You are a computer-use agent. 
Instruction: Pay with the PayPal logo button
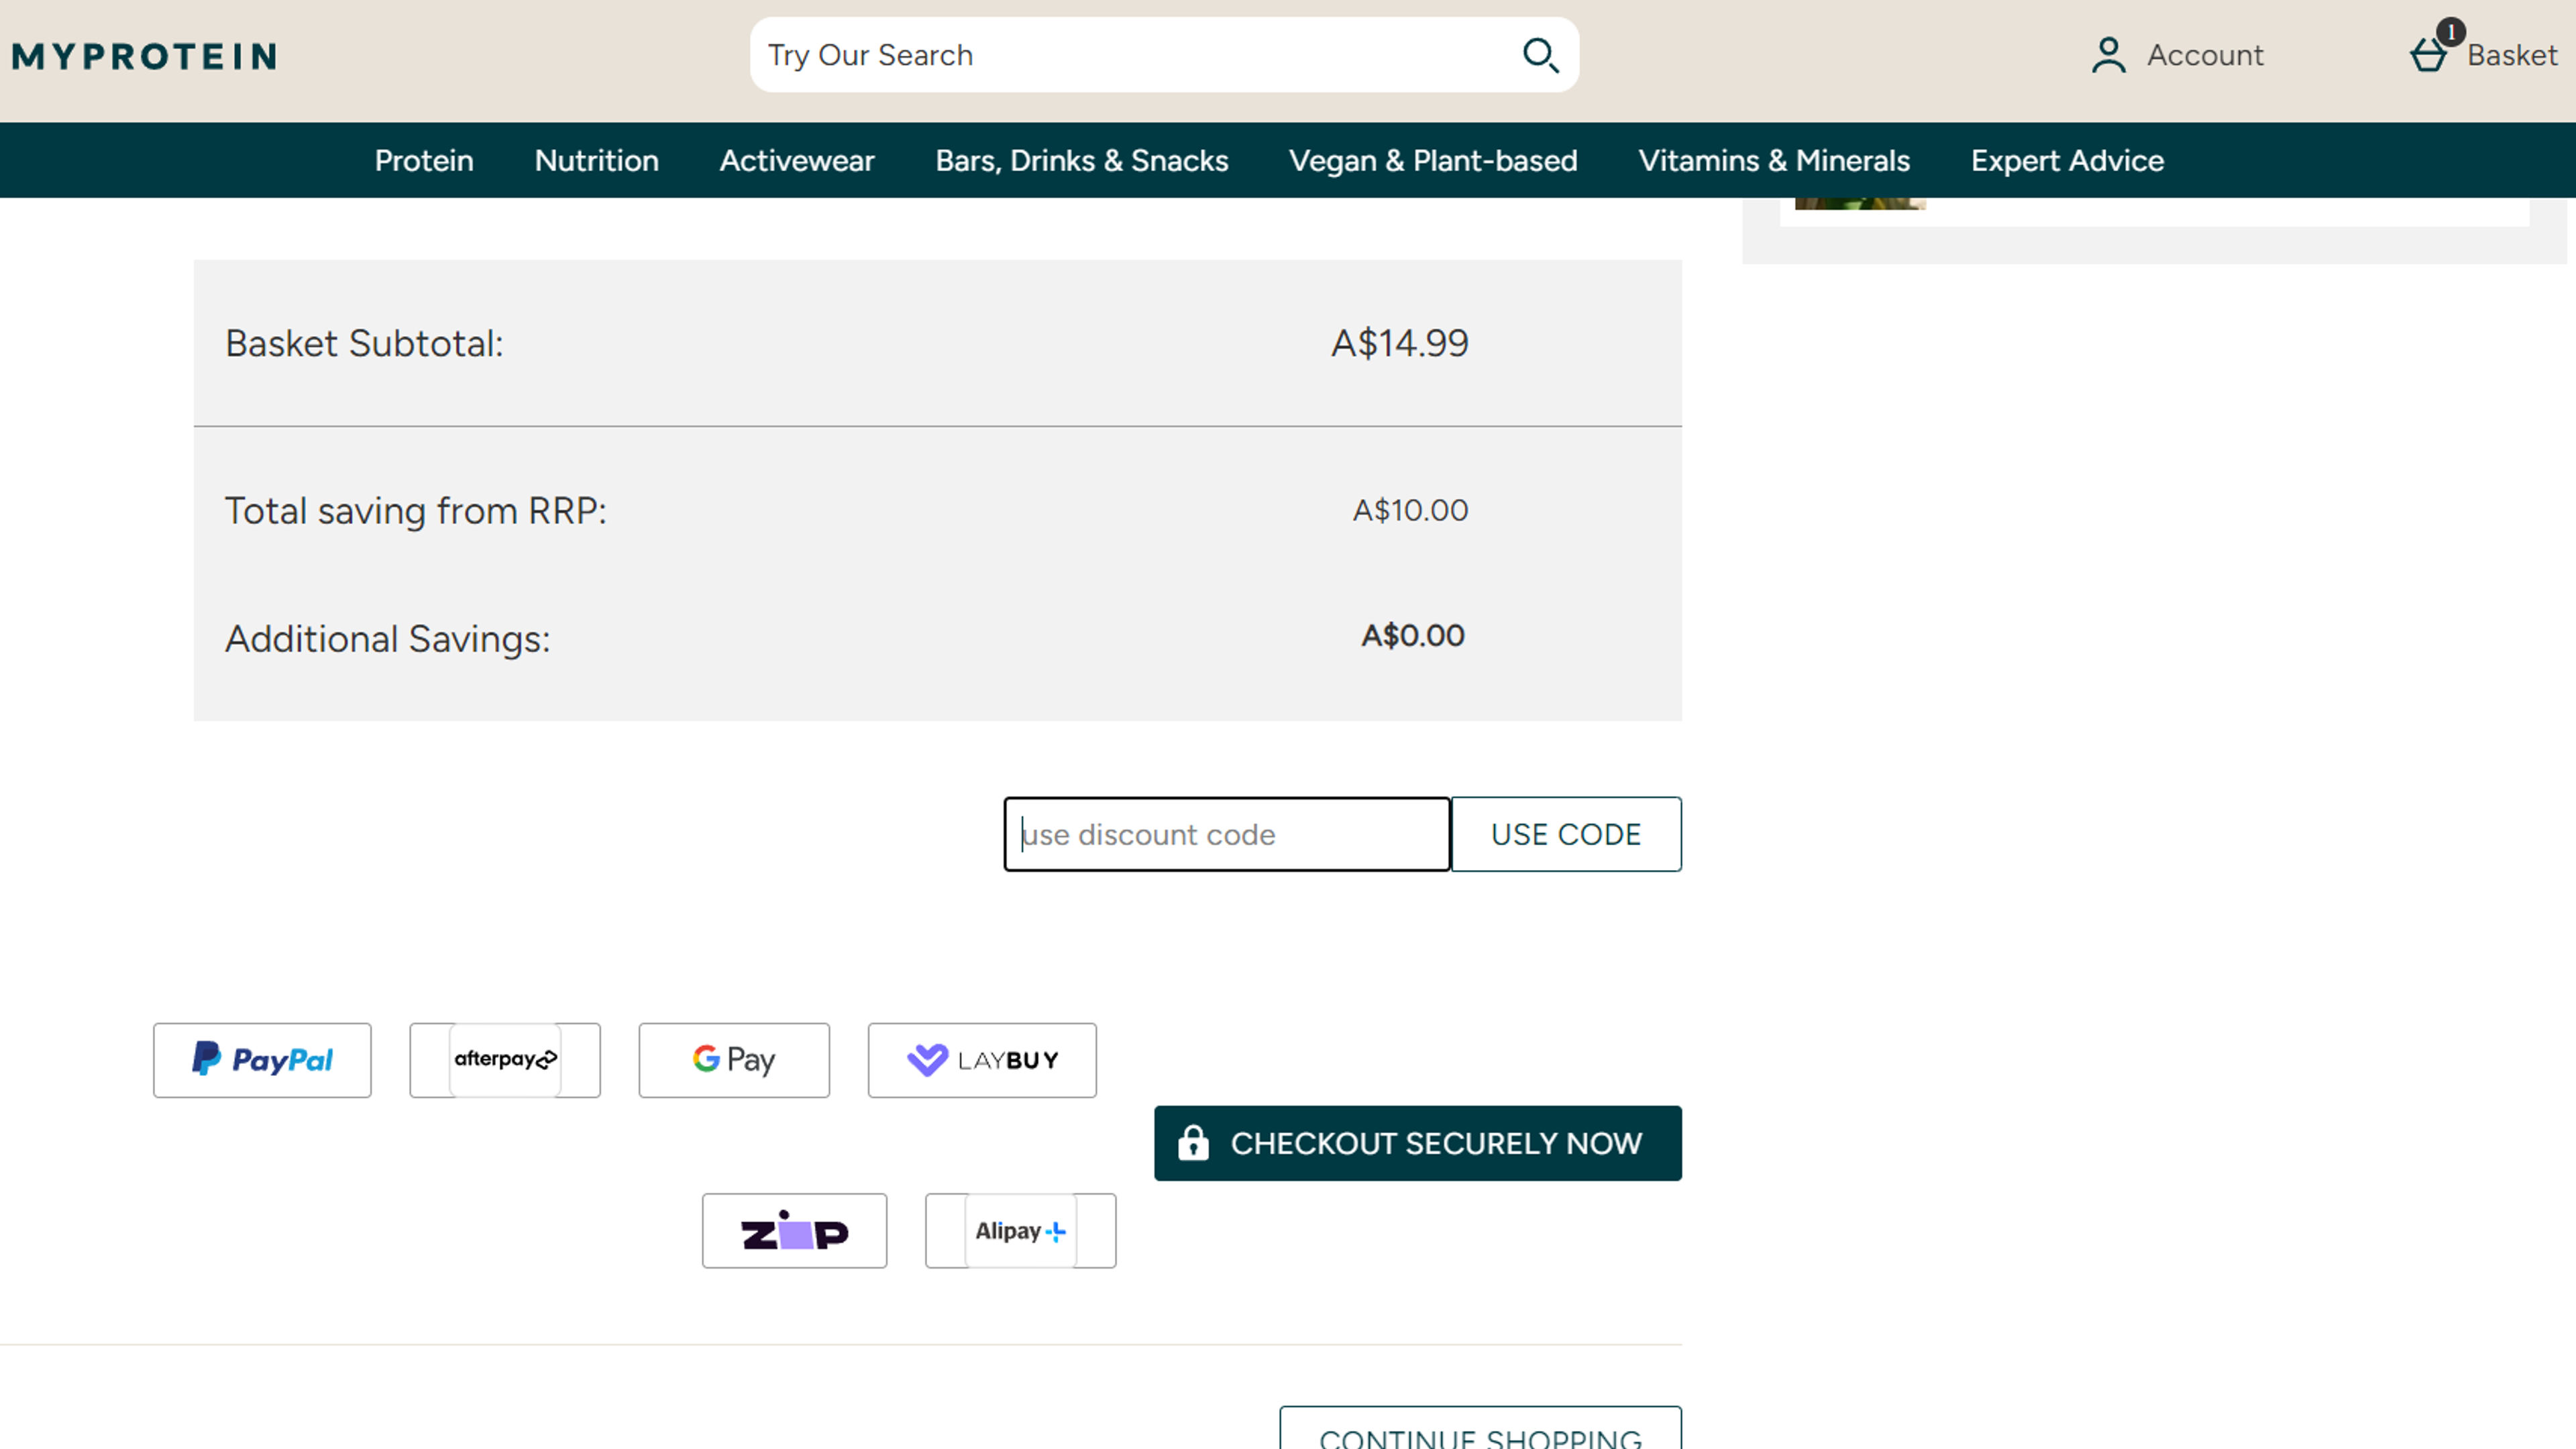[262, 1060]
